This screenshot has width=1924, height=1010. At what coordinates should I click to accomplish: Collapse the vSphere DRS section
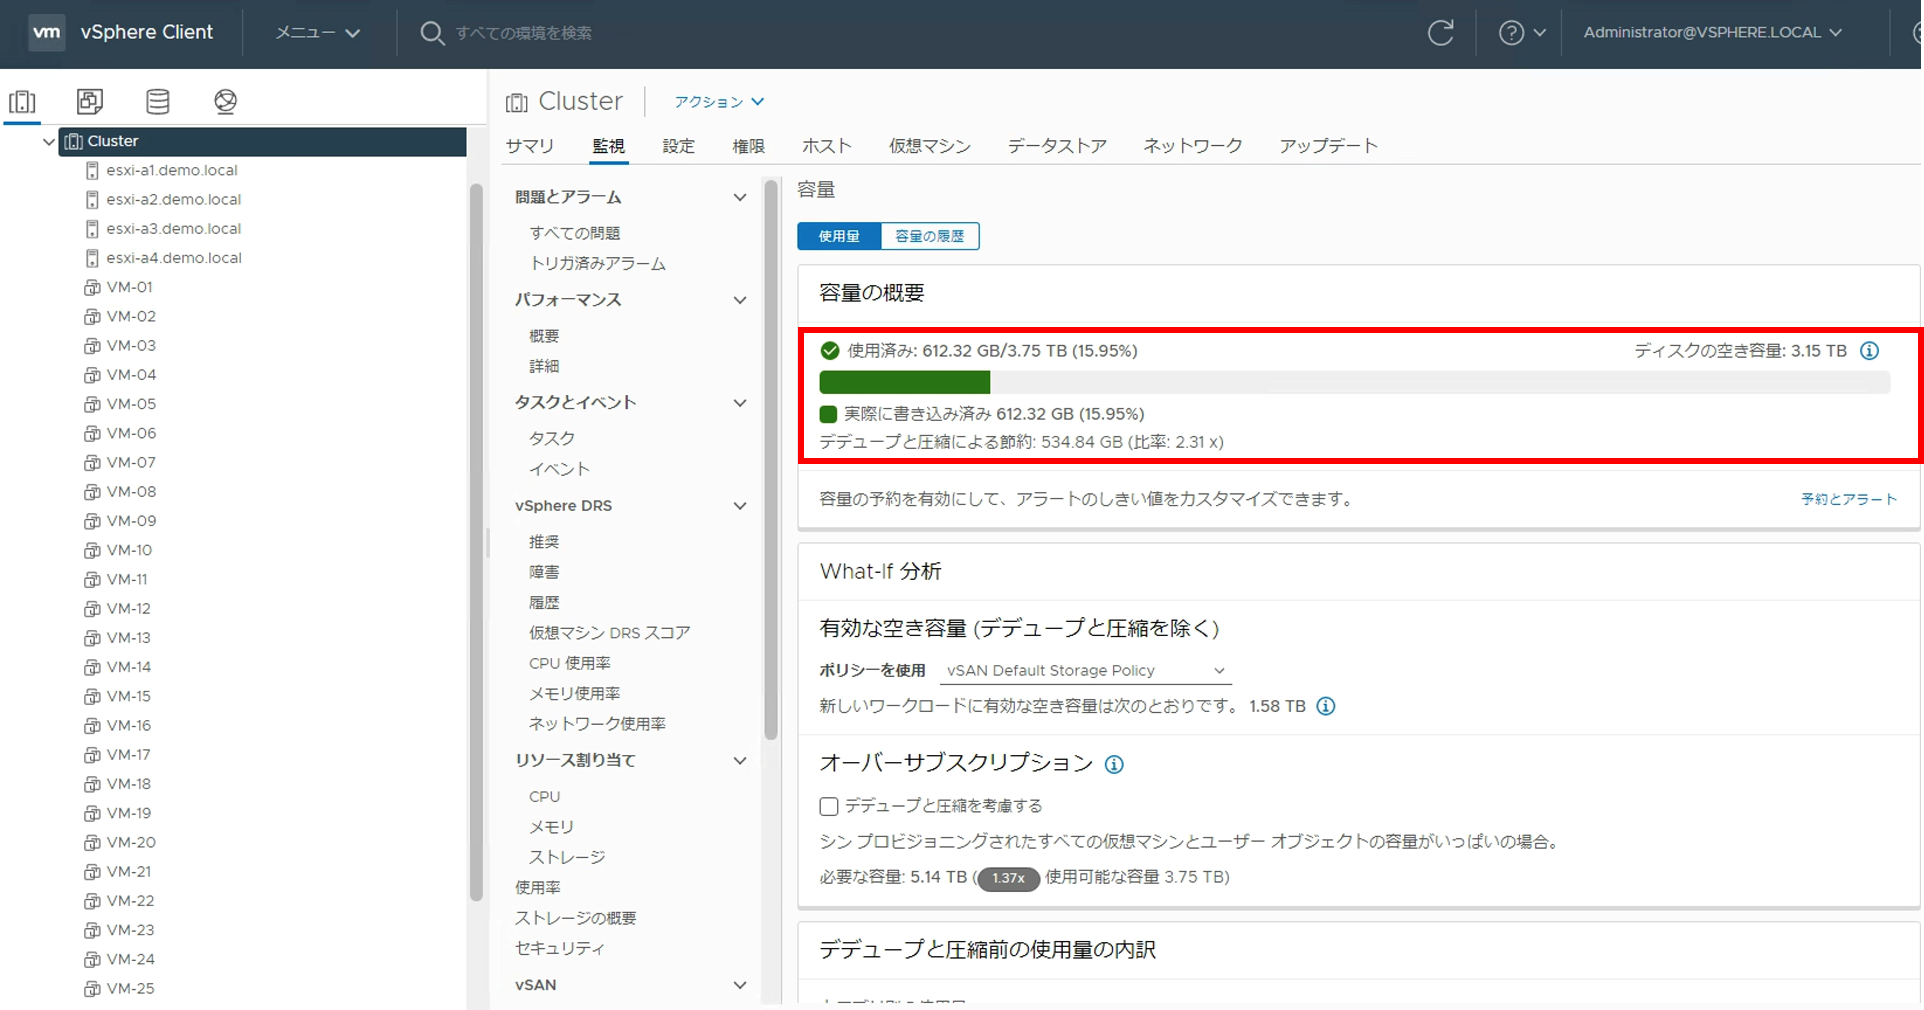click(x=740, y=506)
